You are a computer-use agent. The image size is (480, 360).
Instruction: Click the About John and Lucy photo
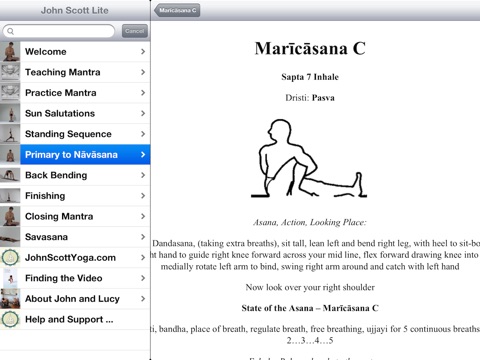click(x=10, y=299)
